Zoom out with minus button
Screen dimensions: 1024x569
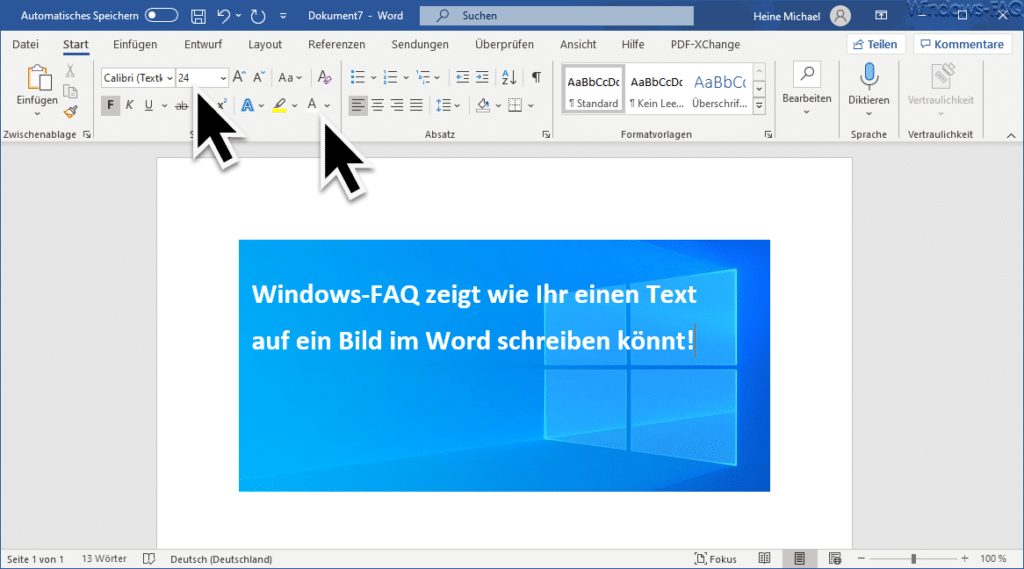[x=861, y=559]
